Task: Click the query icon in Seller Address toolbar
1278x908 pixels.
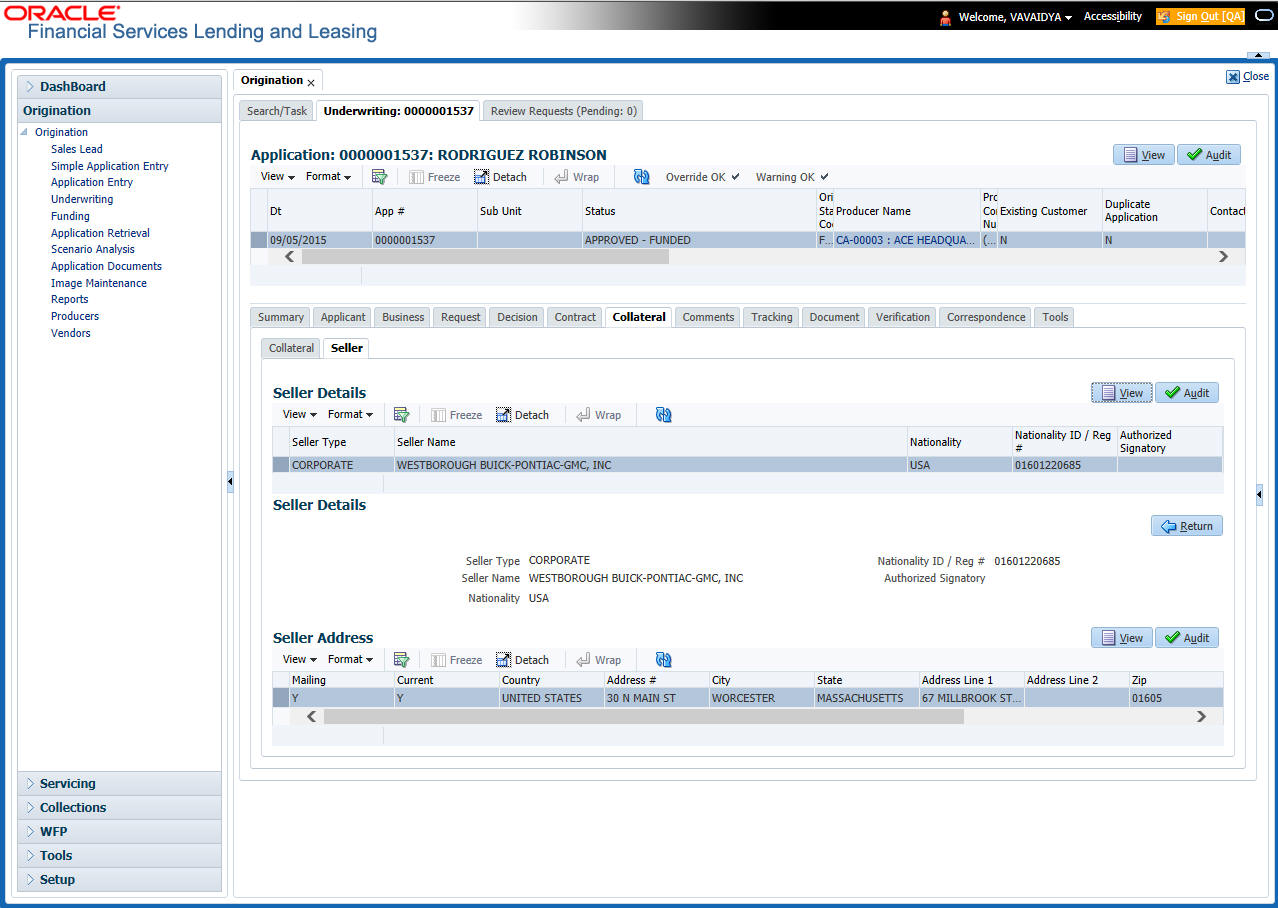Action: [401, 660]
